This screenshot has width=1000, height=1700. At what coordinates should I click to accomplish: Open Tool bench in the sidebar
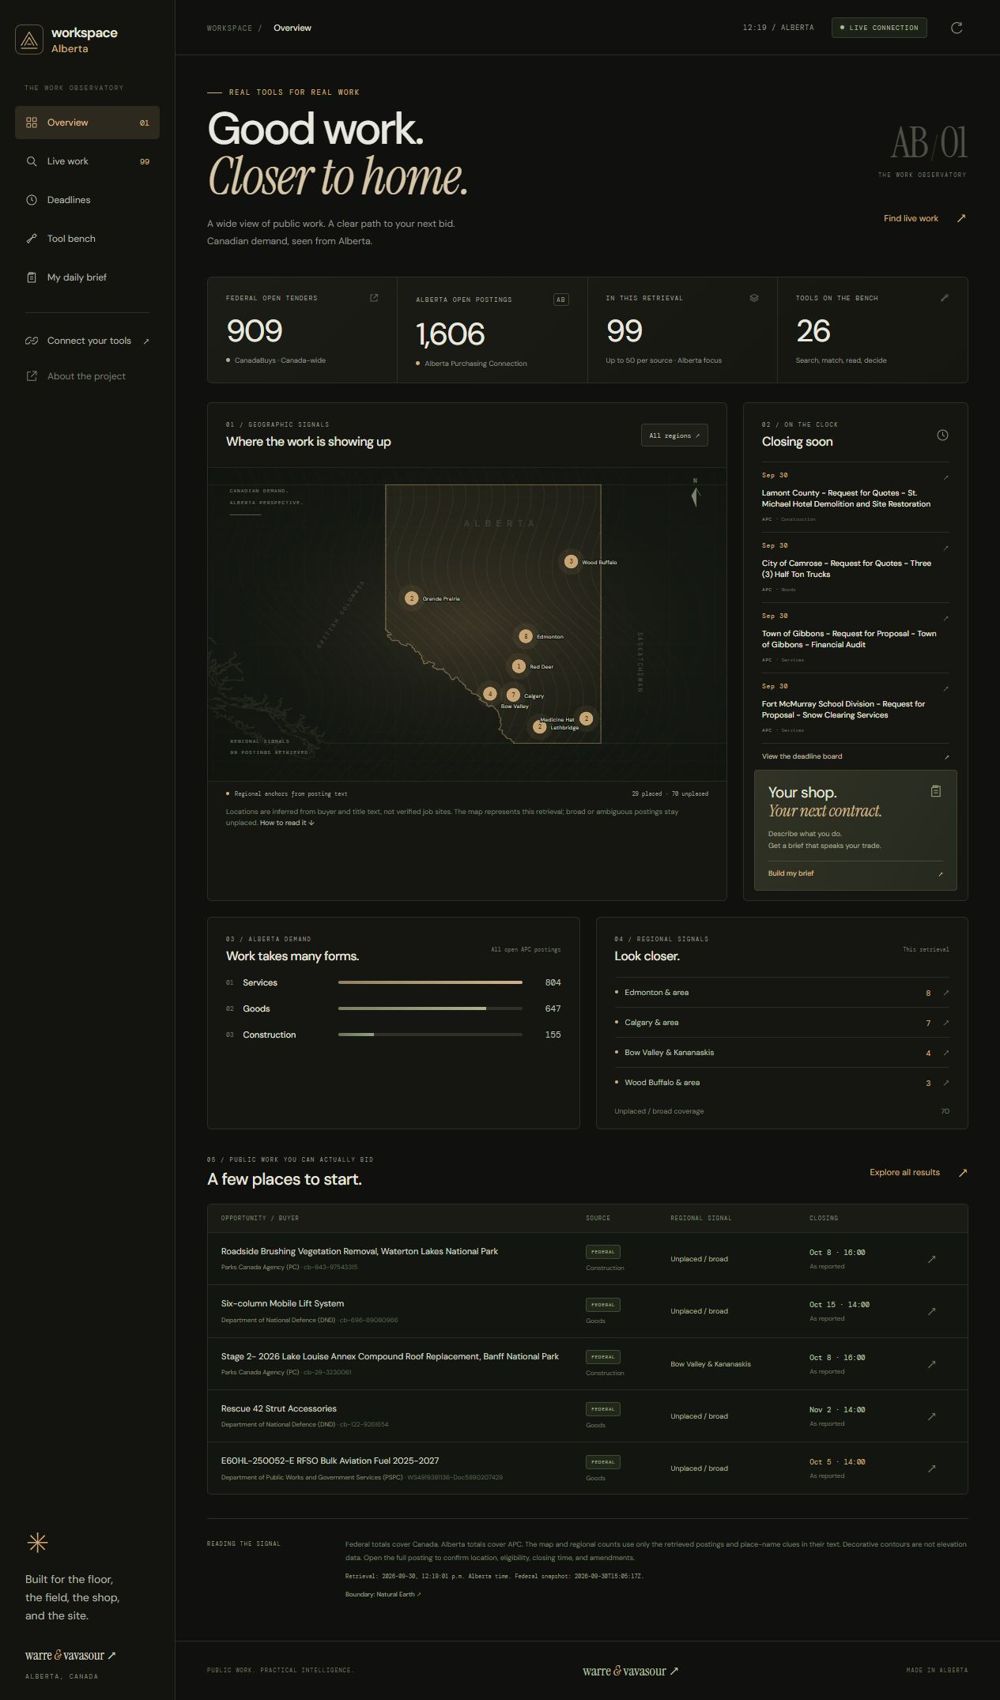tap(87, 239)
